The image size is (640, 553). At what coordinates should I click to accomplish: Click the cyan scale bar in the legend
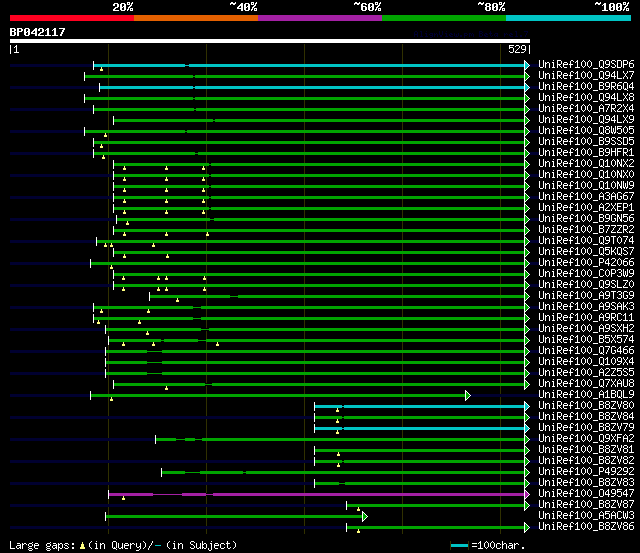click(x=460, y=546)
